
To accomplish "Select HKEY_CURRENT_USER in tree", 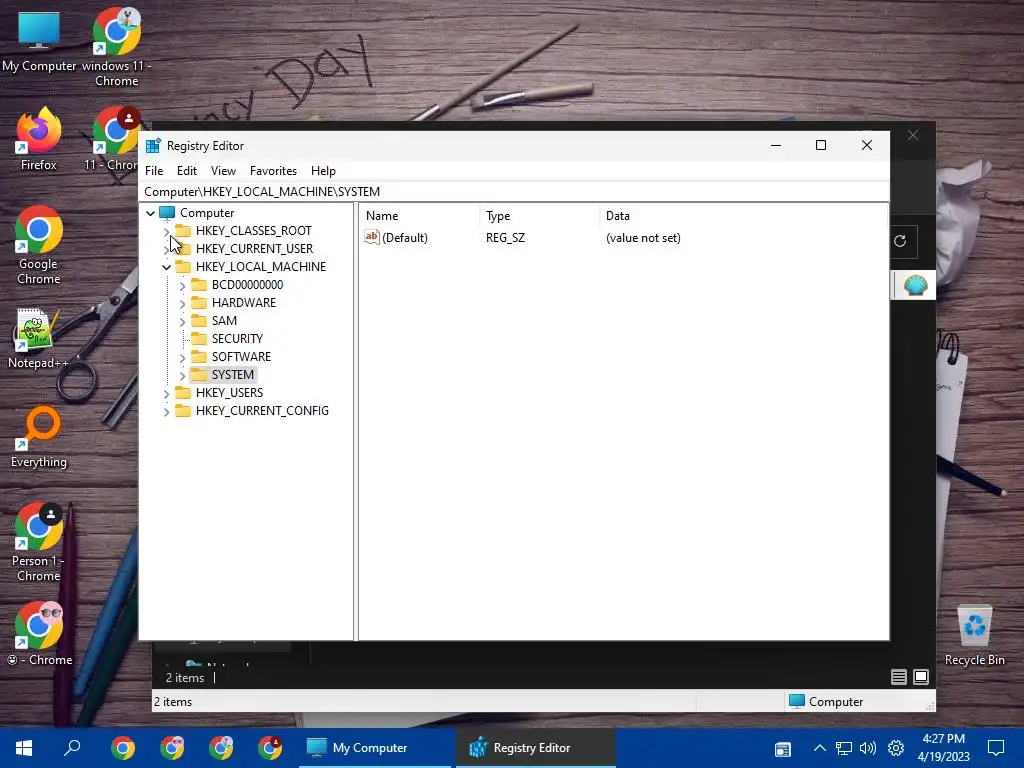I will pyautogui.click(x=254, y=249).
